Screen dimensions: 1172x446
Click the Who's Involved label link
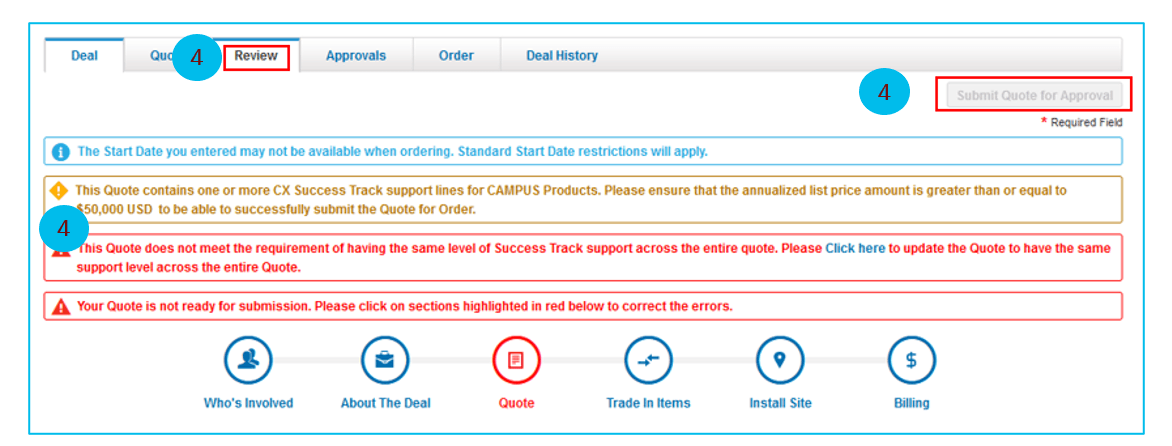click(248, 403)
